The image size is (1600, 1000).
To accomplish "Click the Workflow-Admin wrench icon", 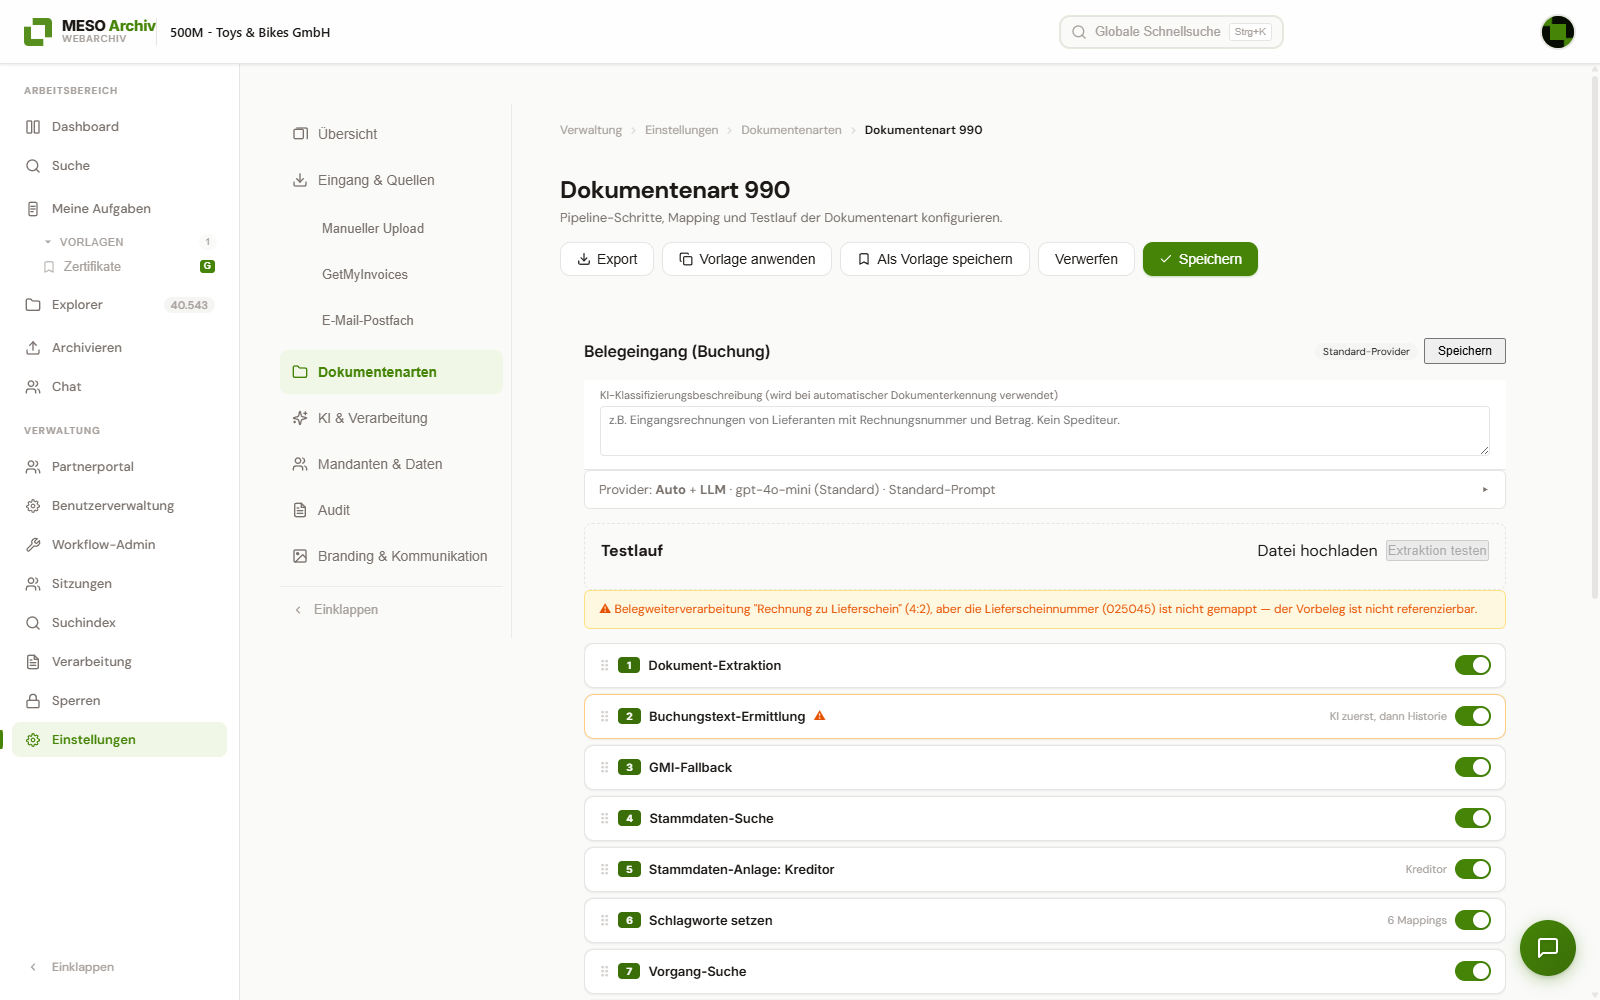I will coord(33,545).
